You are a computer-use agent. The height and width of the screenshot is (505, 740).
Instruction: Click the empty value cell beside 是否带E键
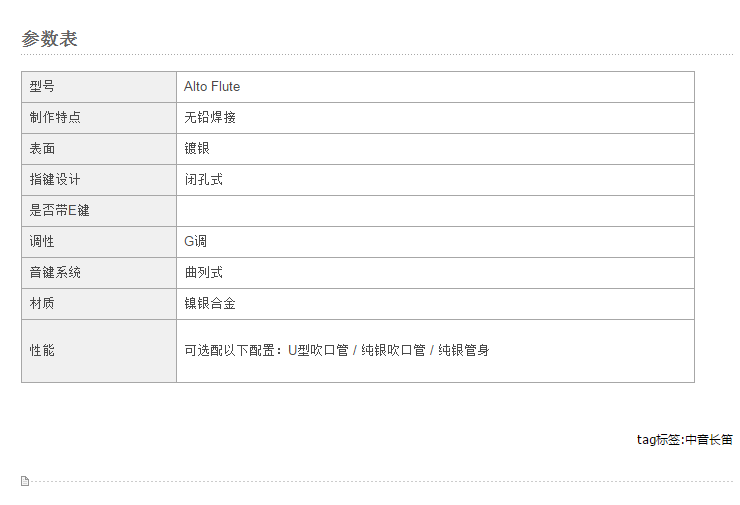(x=435, y=211)
